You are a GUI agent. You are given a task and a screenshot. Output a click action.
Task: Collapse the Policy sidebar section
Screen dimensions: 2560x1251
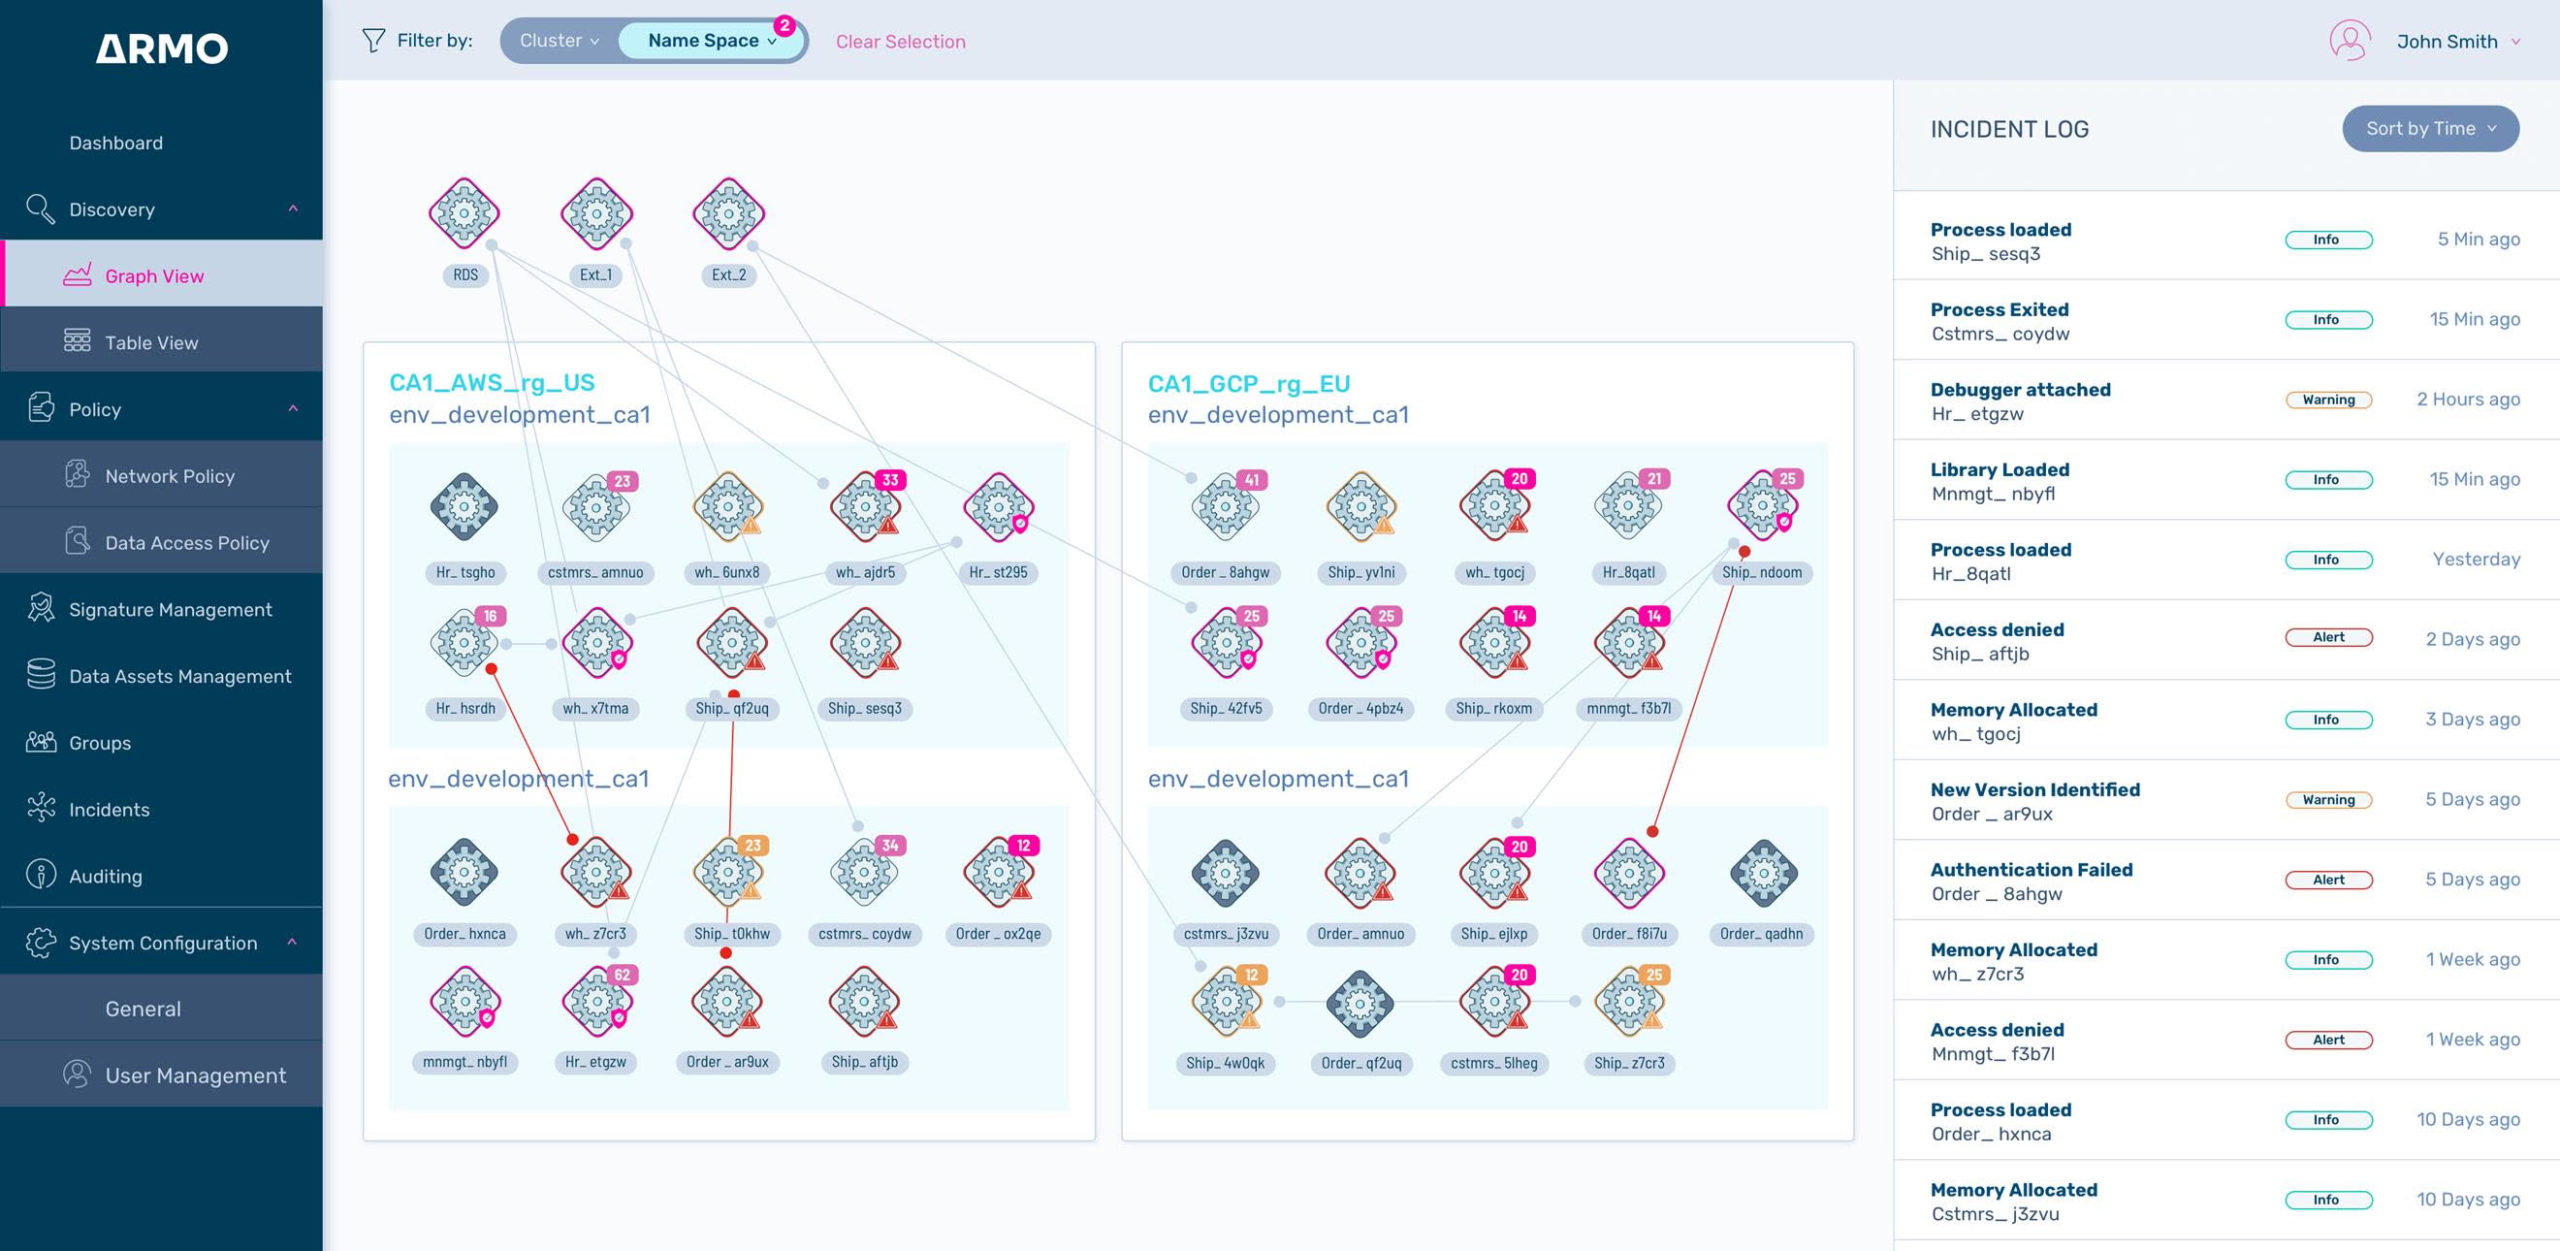[x=293, y=408]
